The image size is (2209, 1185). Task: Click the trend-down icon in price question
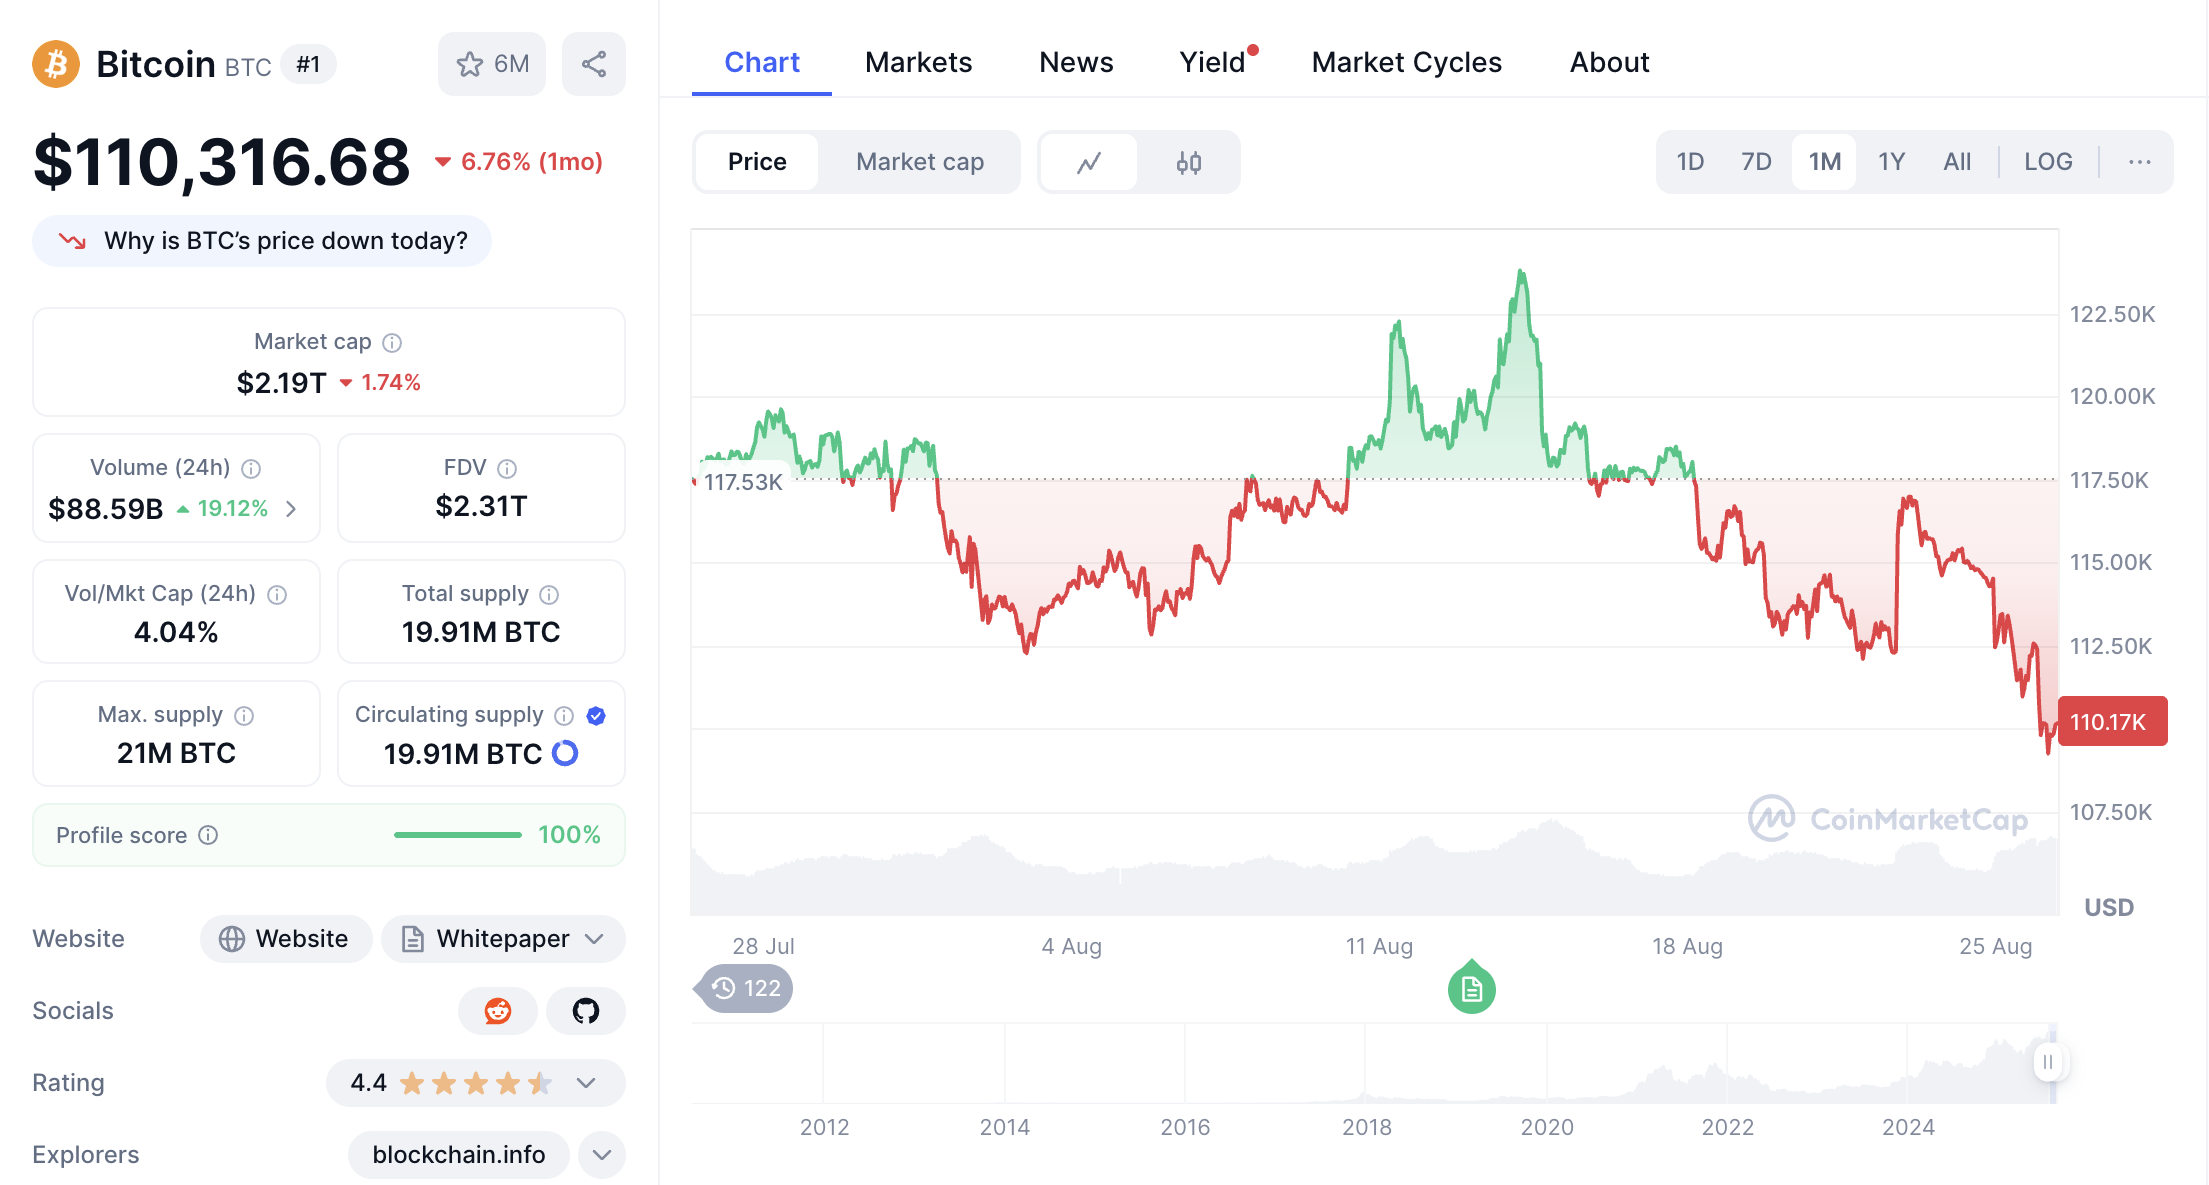pos(72,241)
